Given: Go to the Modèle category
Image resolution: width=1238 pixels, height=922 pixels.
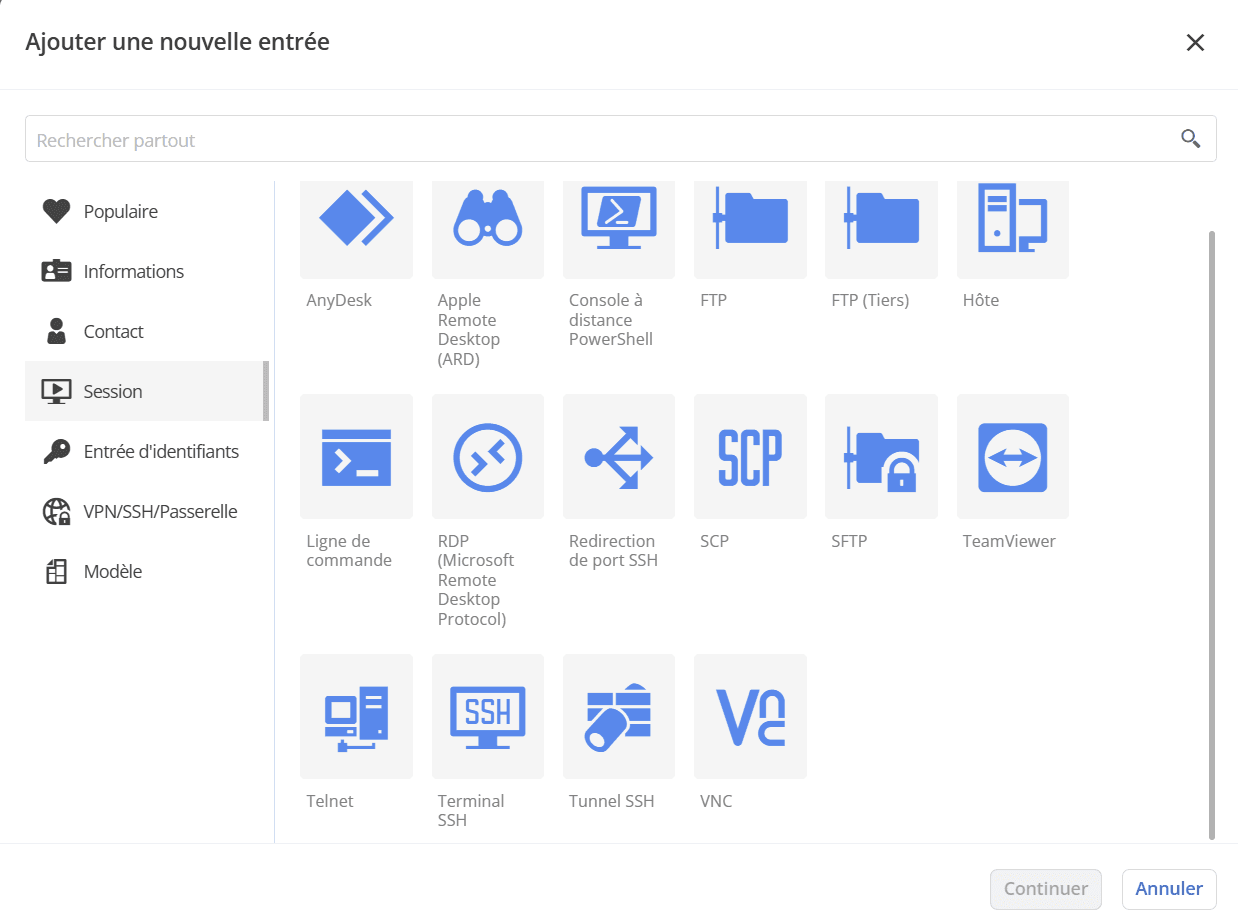Looking at the screenshot, I should pos(112,572).
